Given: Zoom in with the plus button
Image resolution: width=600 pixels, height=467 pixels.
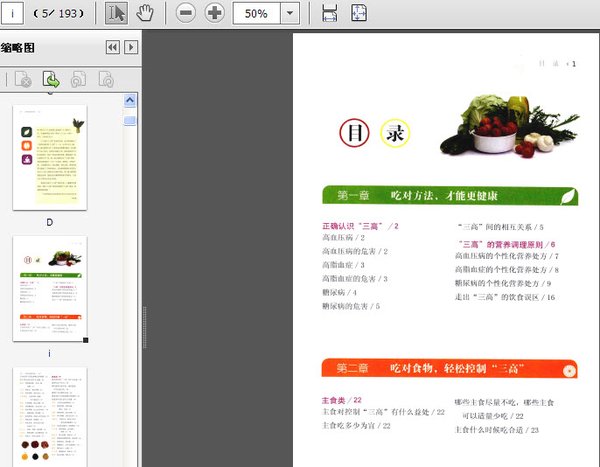Looking at the screenshot, I should [x=214, y=13].
